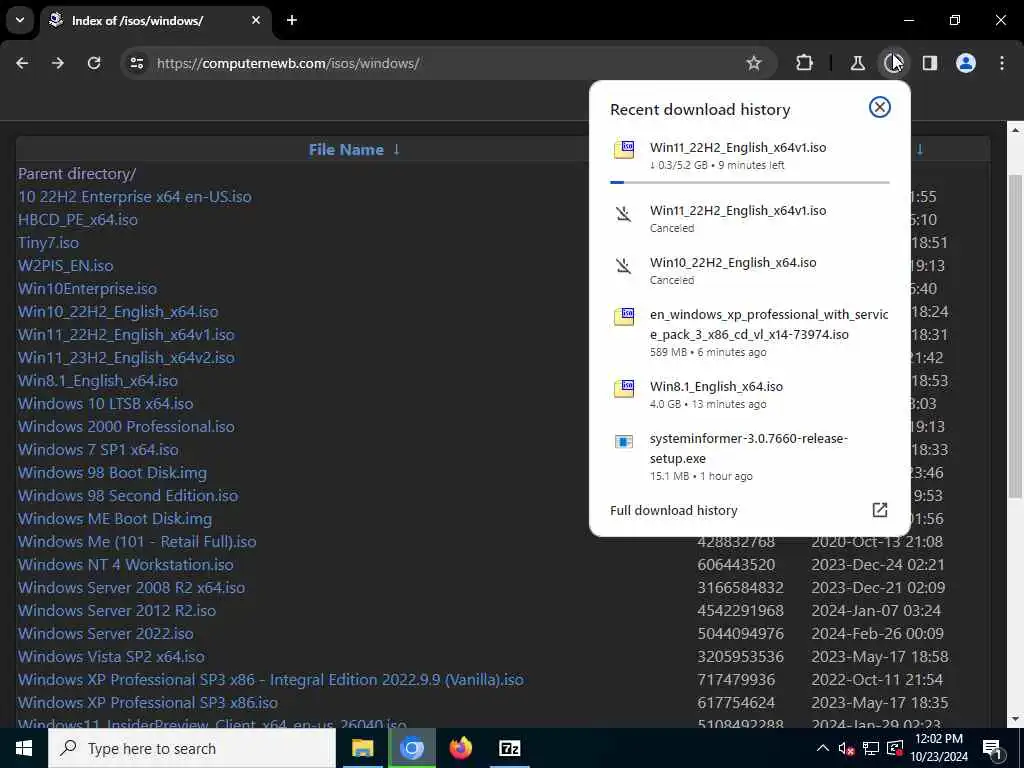
Task: Click Windows Server 2022.iso link
Action: click(105, 633)
